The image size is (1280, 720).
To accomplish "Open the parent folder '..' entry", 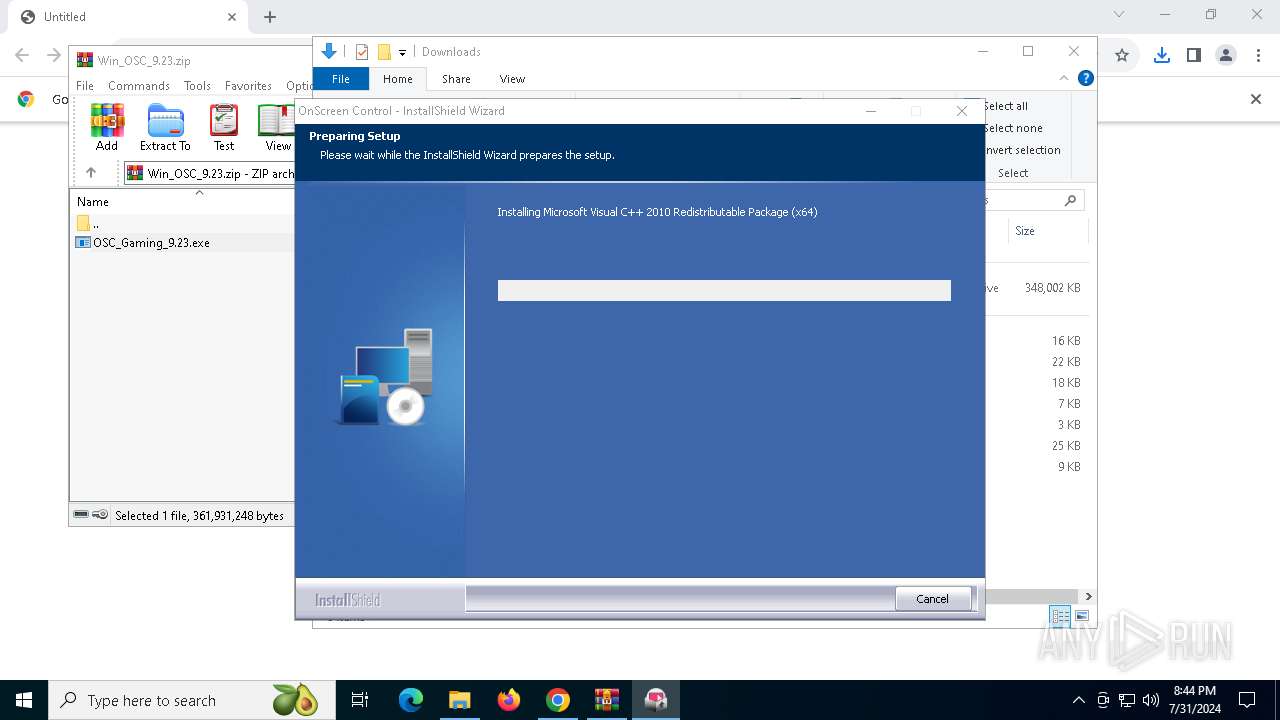I will [x=88, y=224].
